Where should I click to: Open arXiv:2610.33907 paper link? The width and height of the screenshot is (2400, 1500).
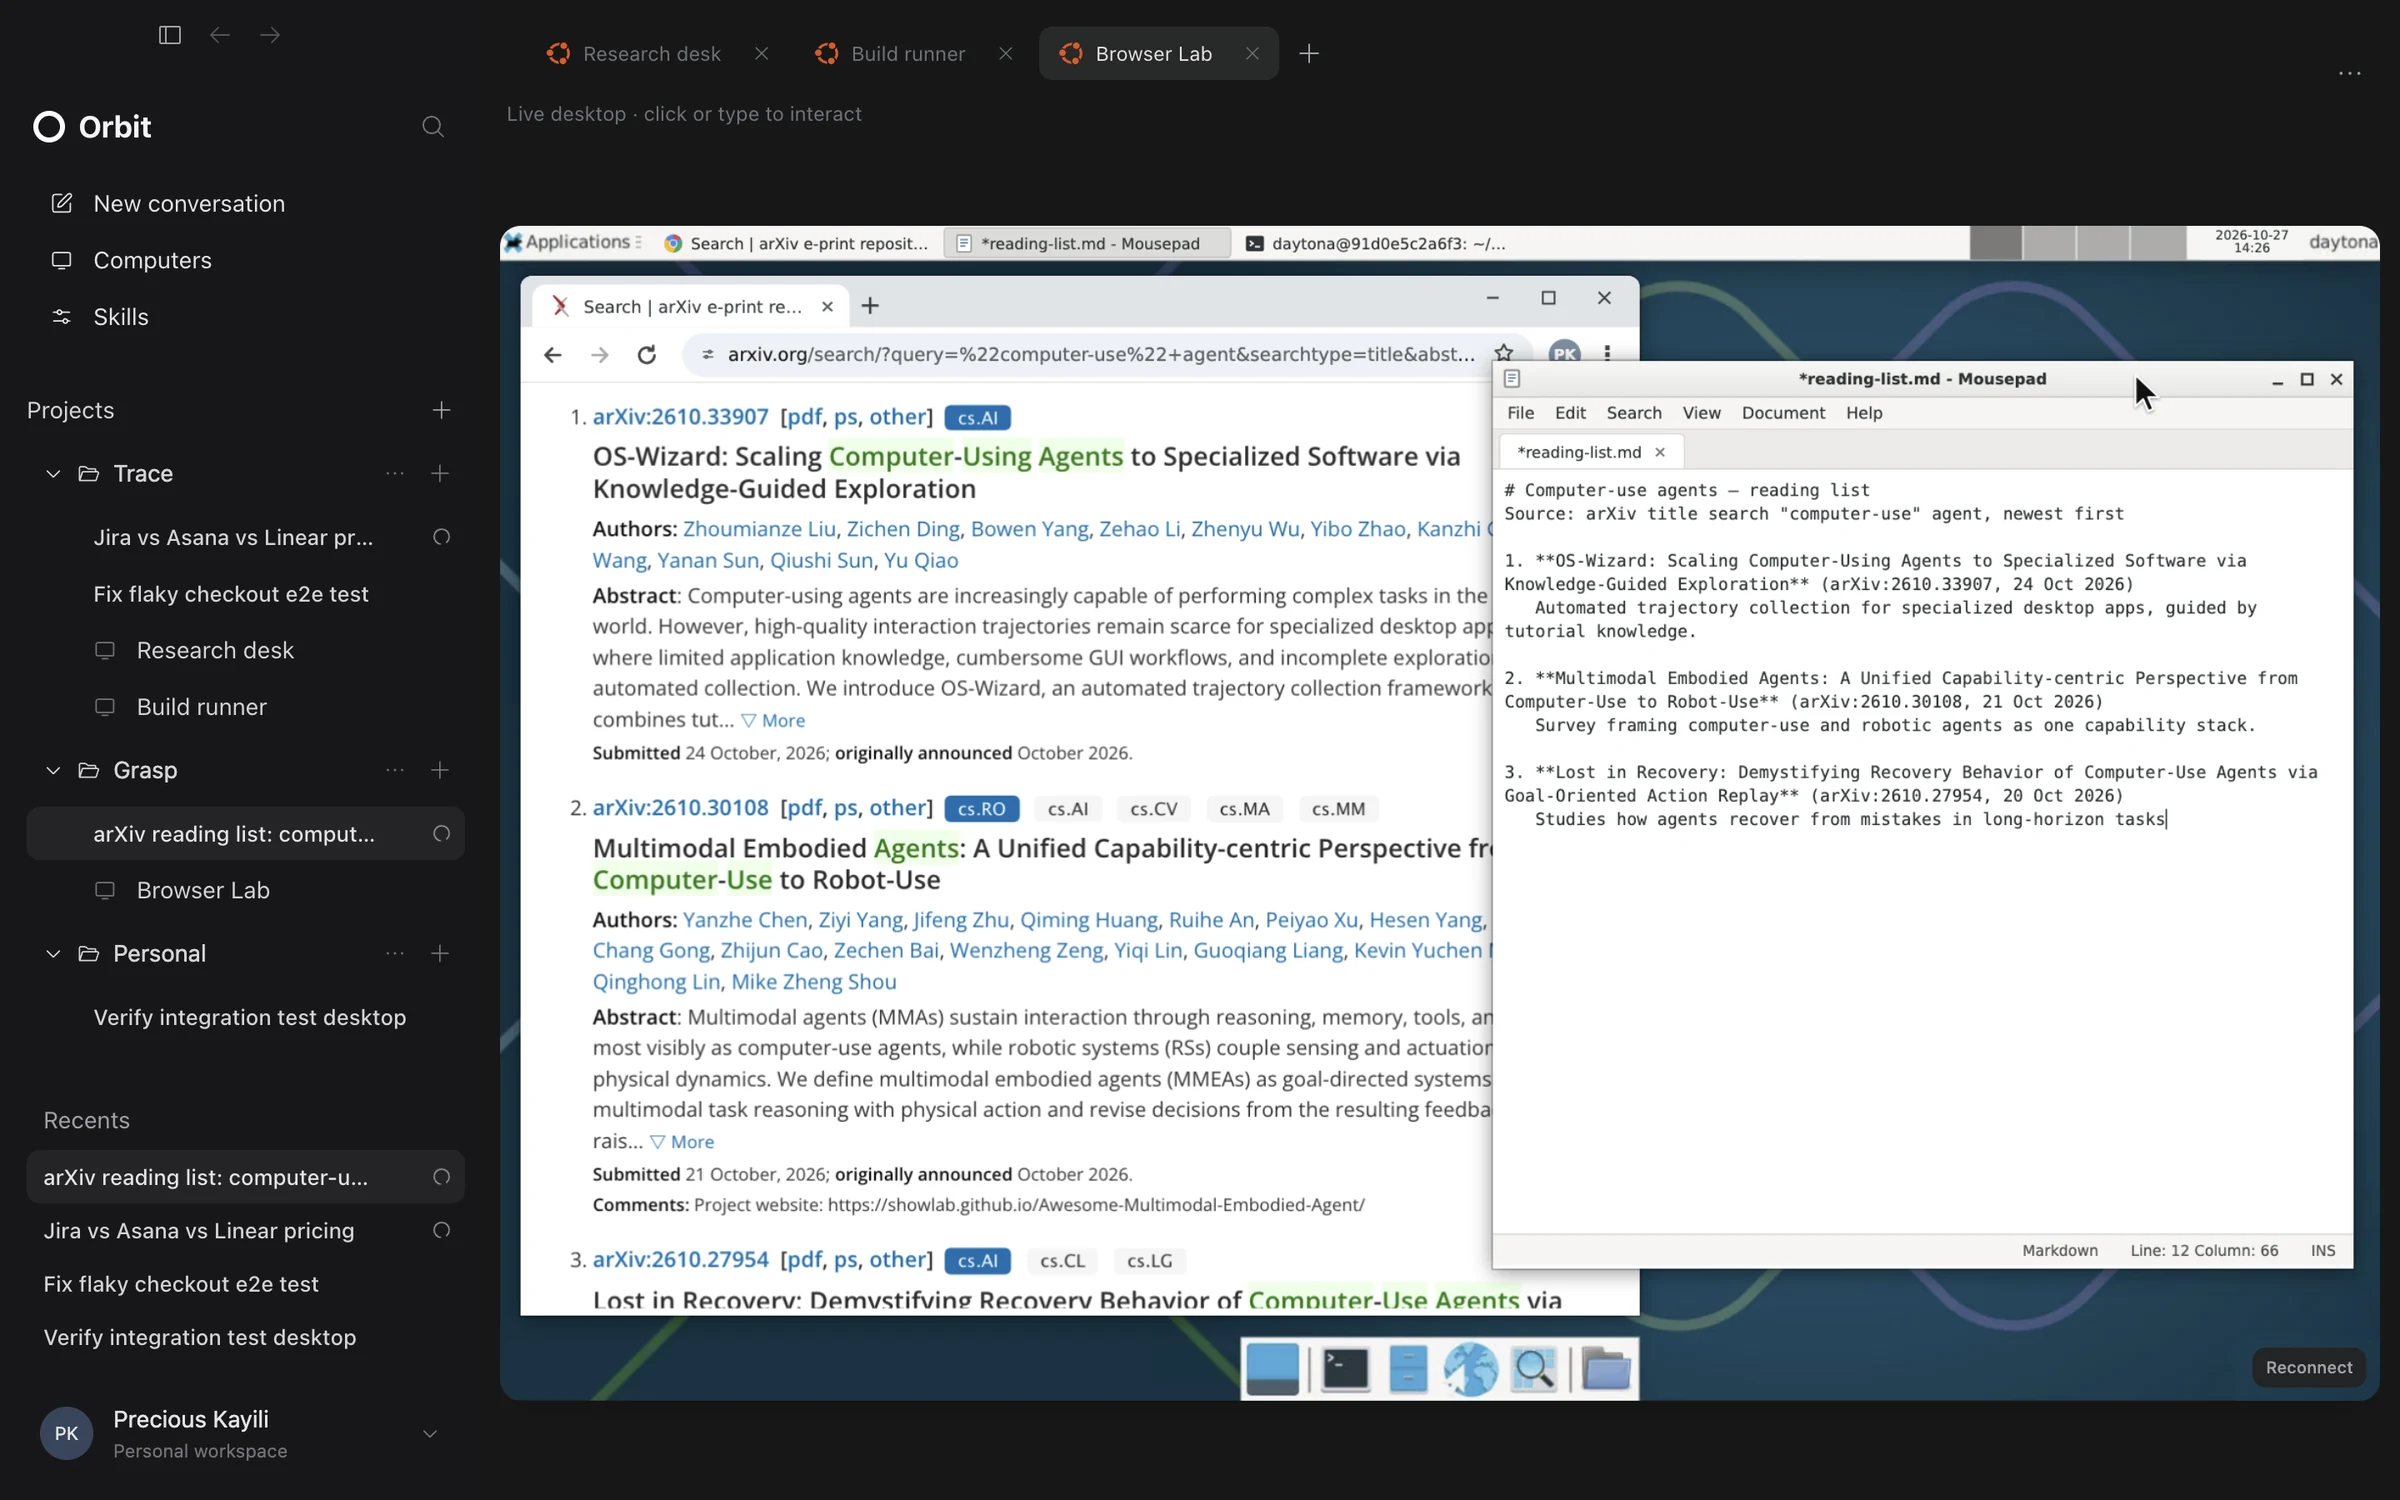point(680,417)
